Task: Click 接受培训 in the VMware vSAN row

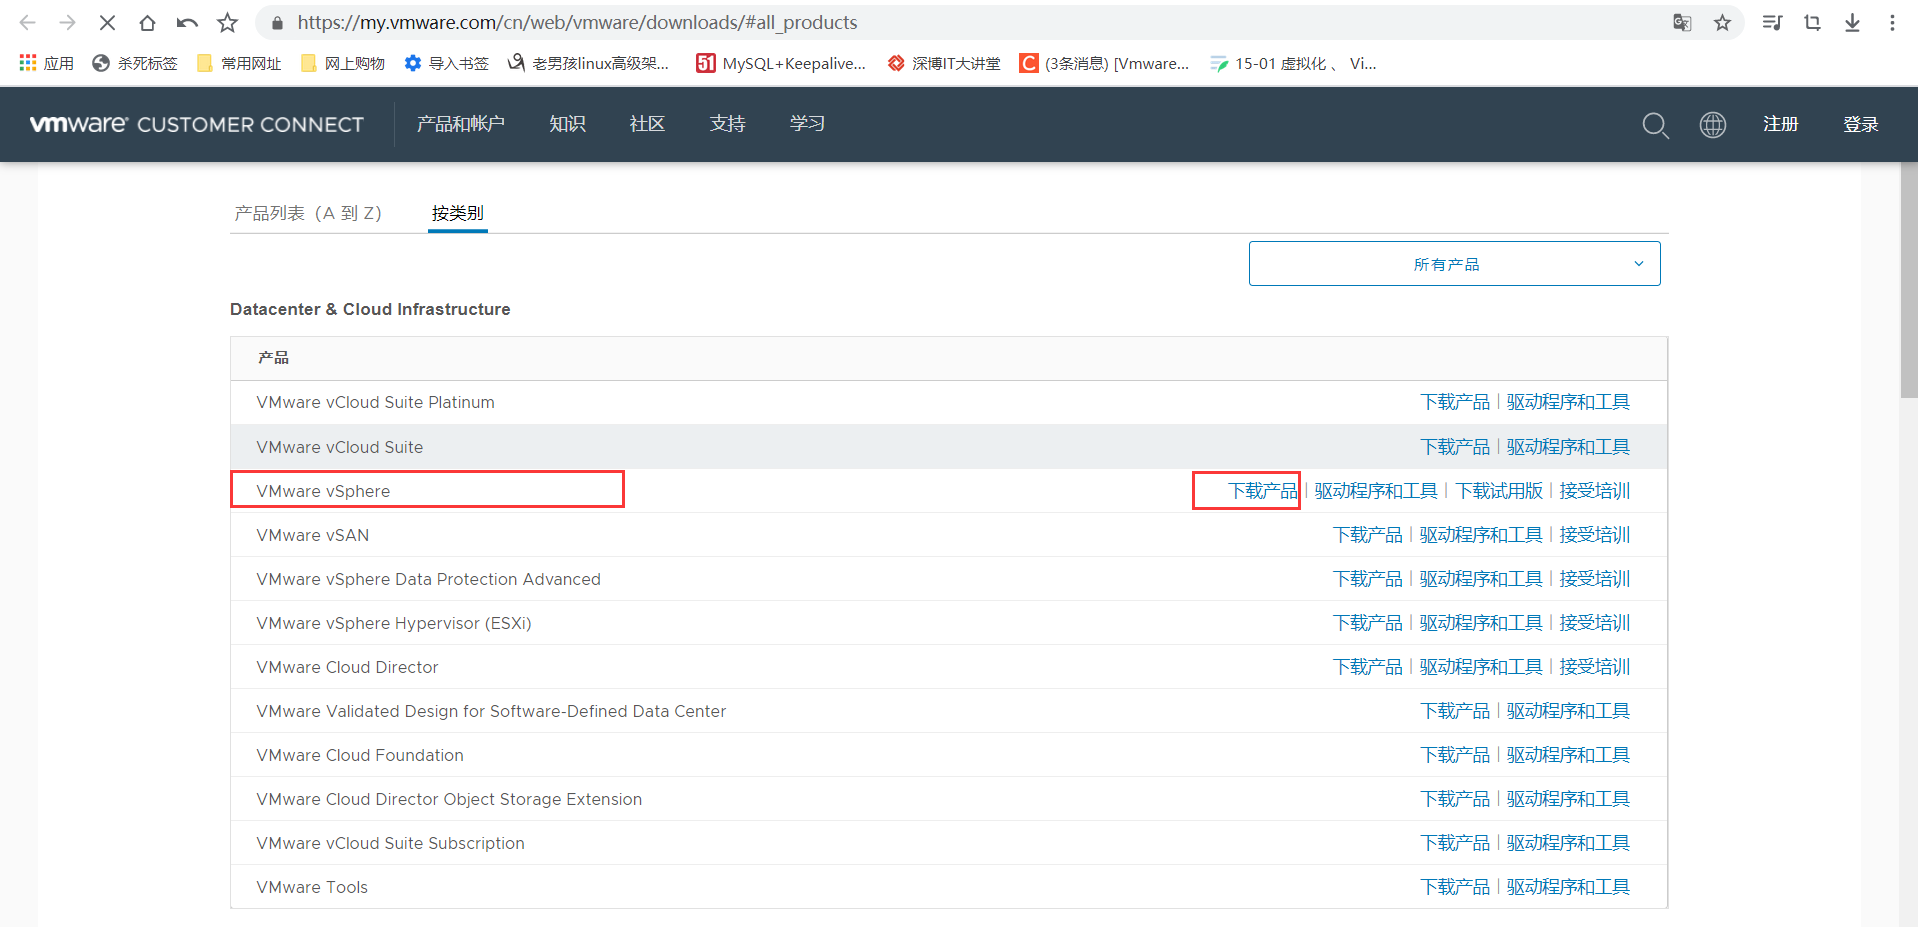Action: click(x=1595, y=535)
